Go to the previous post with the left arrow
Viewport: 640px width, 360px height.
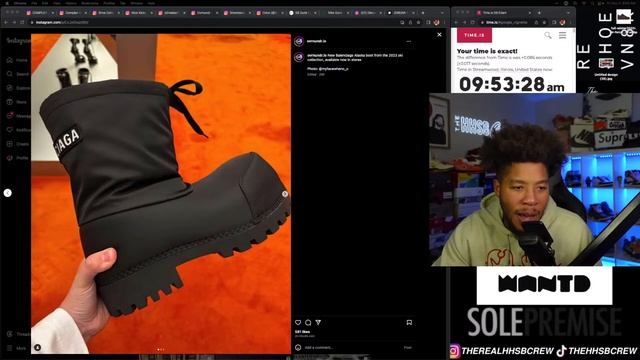click(8, 193)
